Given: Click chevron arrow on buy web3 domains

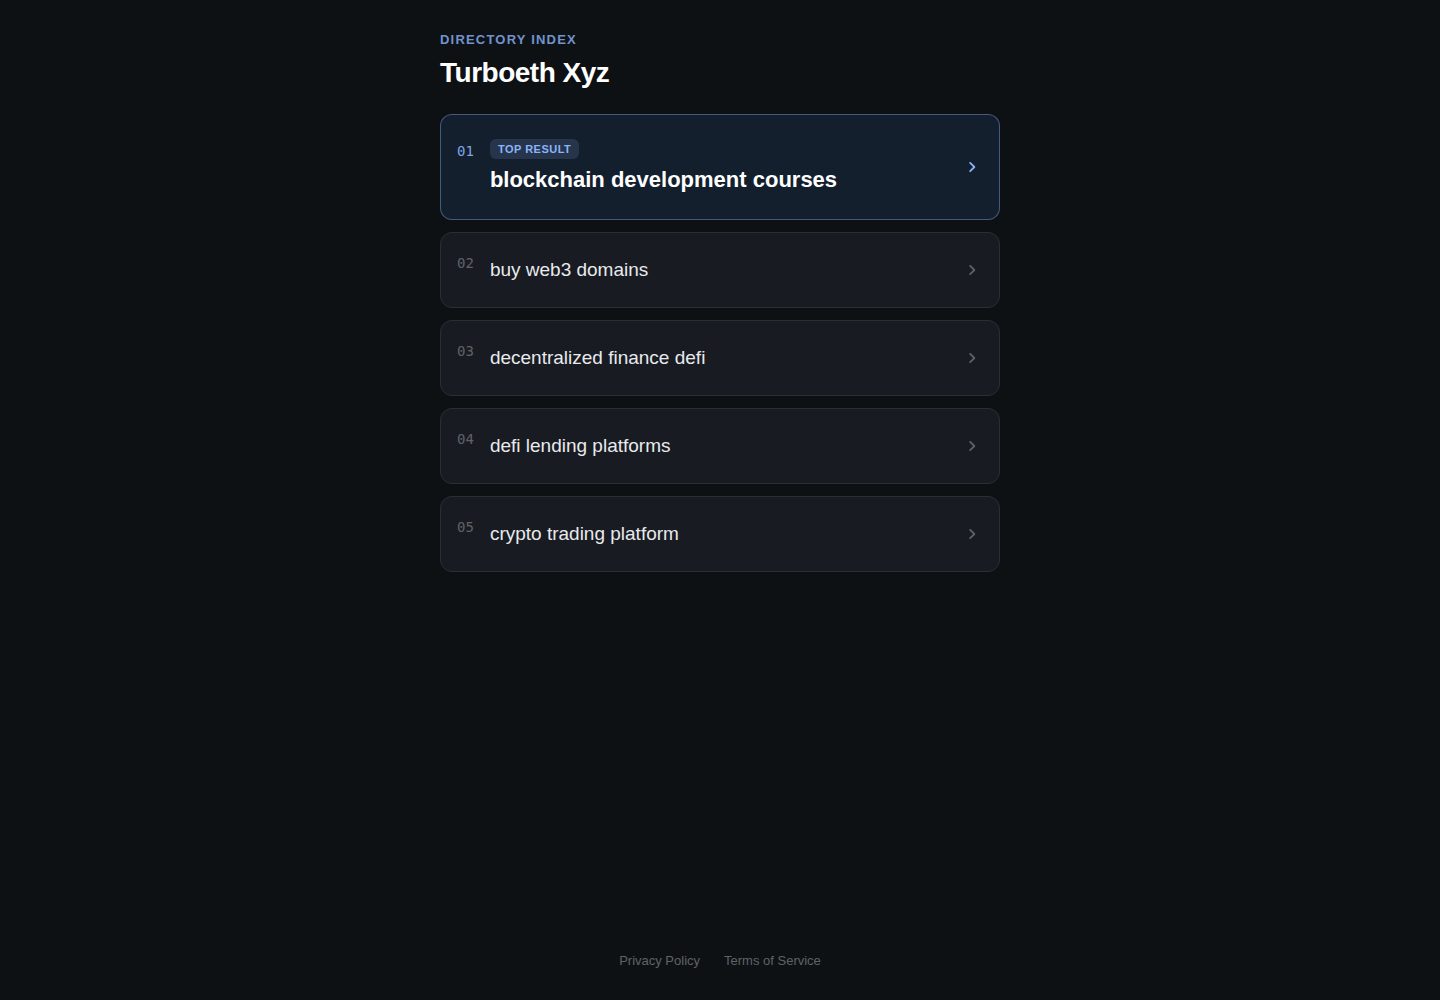Looking at the screenshot, I should click(972, 270).
